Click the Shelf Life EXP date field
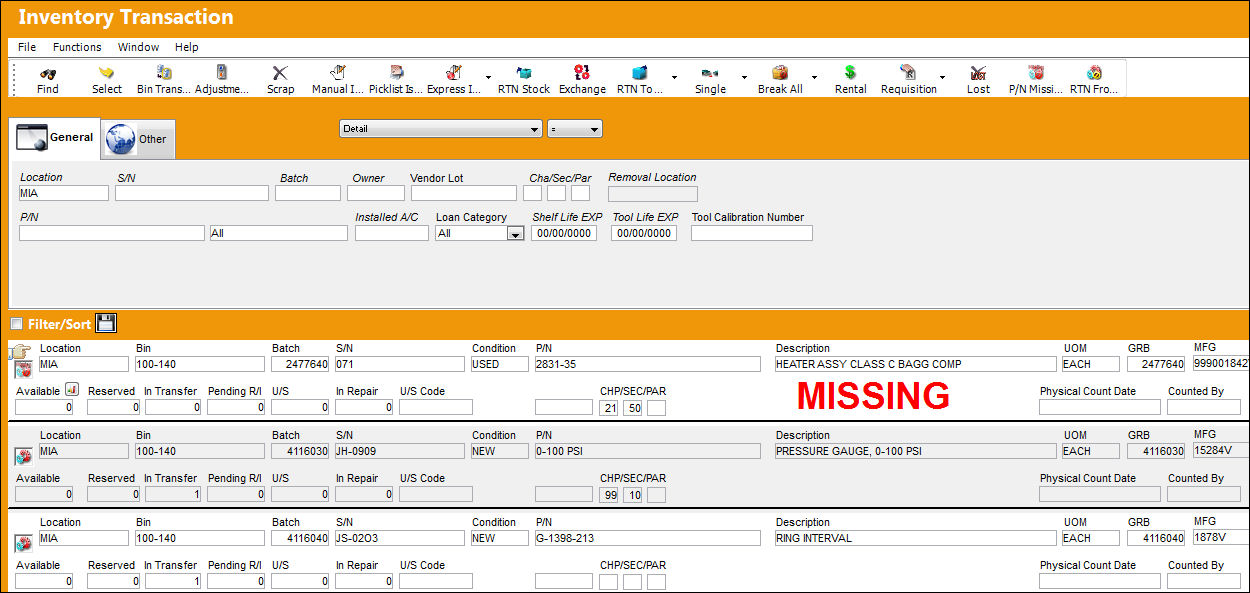The image size is (1250, 593). 564,233
